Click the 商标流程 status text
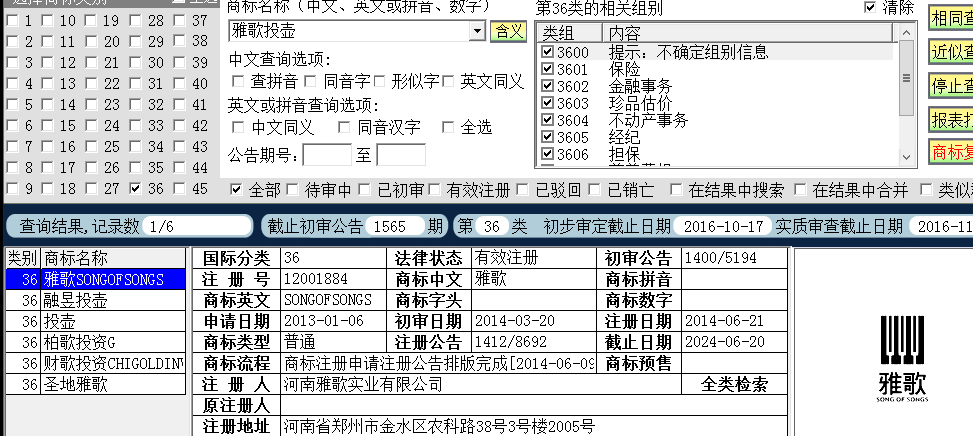This screenshot has height=436, width=973. [x=439, y=363]
